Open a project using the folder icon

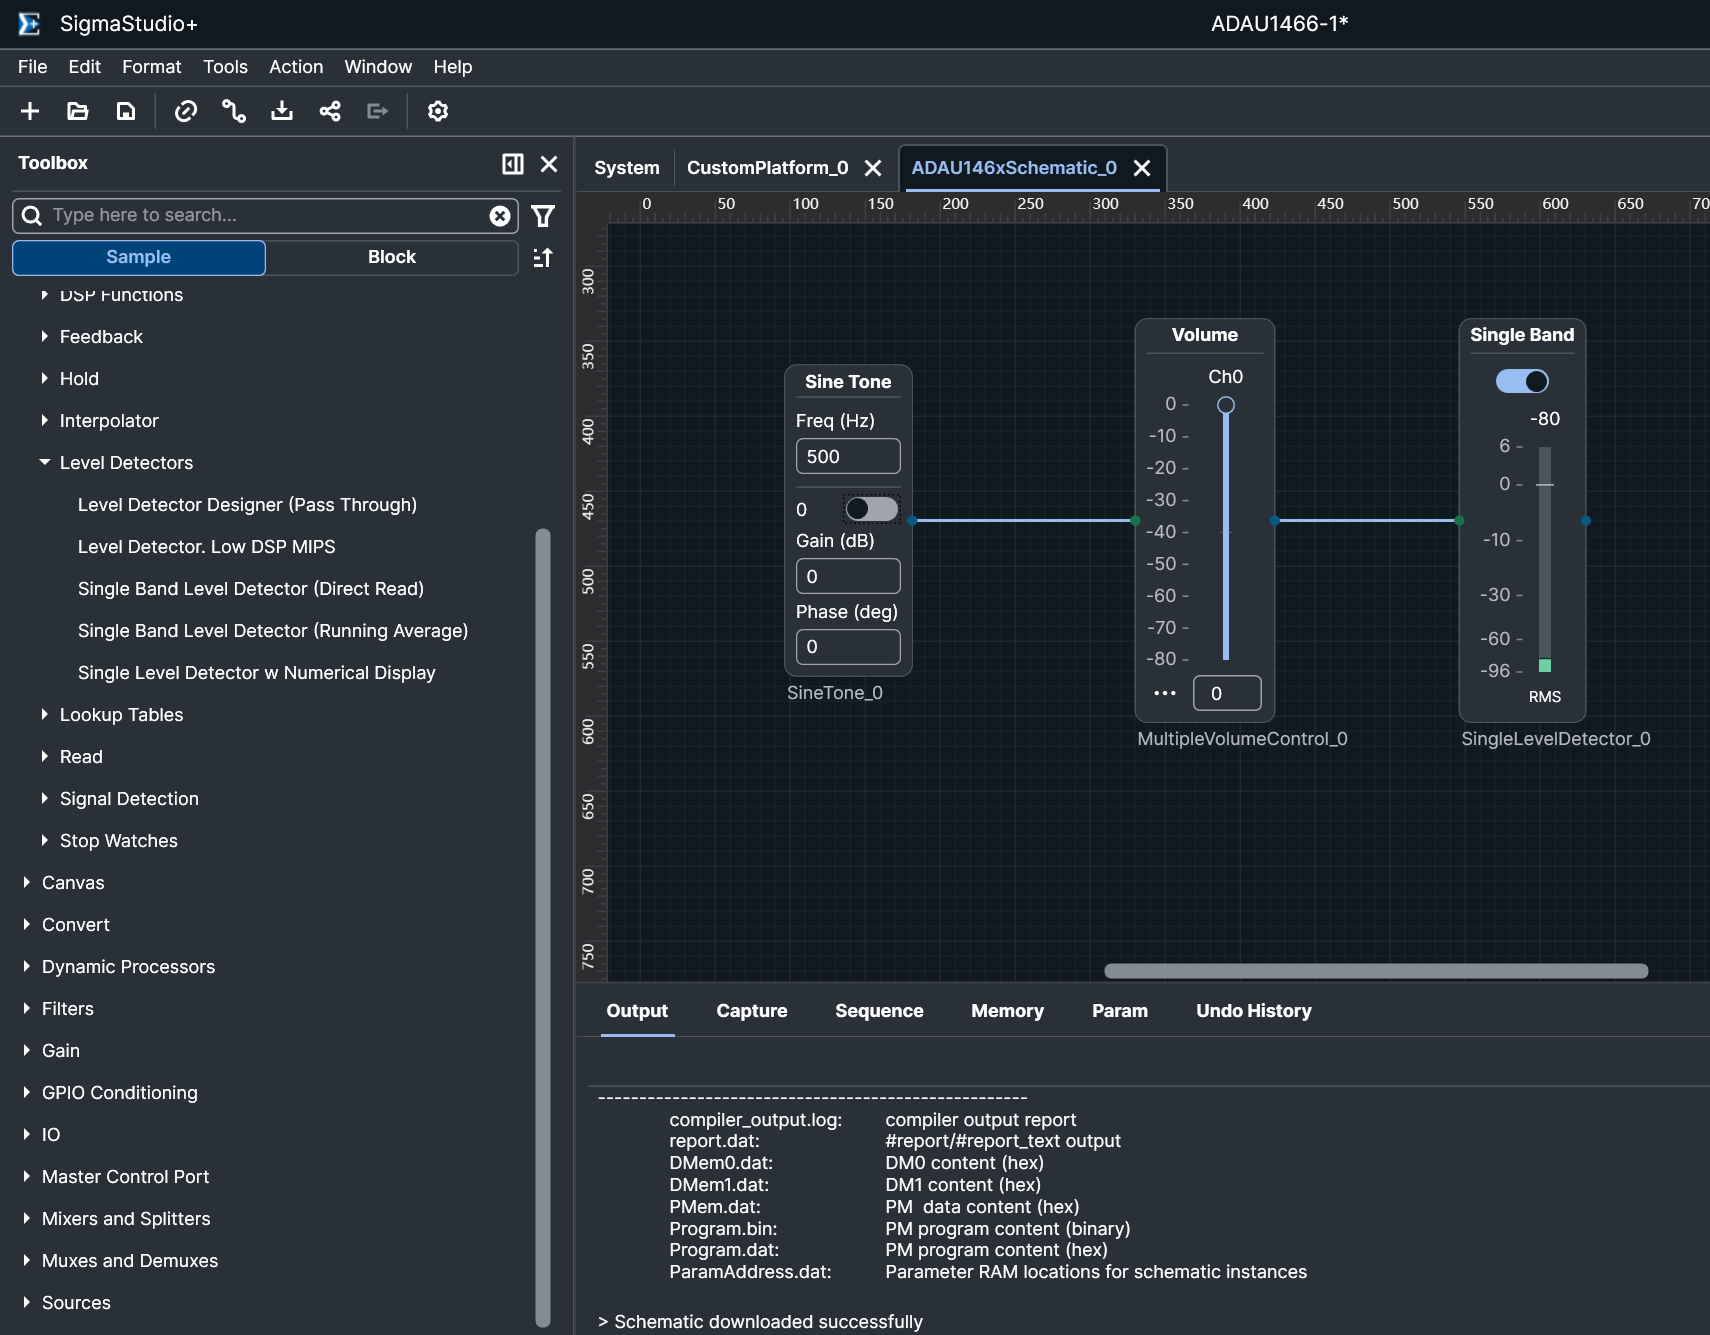point(78,111)
